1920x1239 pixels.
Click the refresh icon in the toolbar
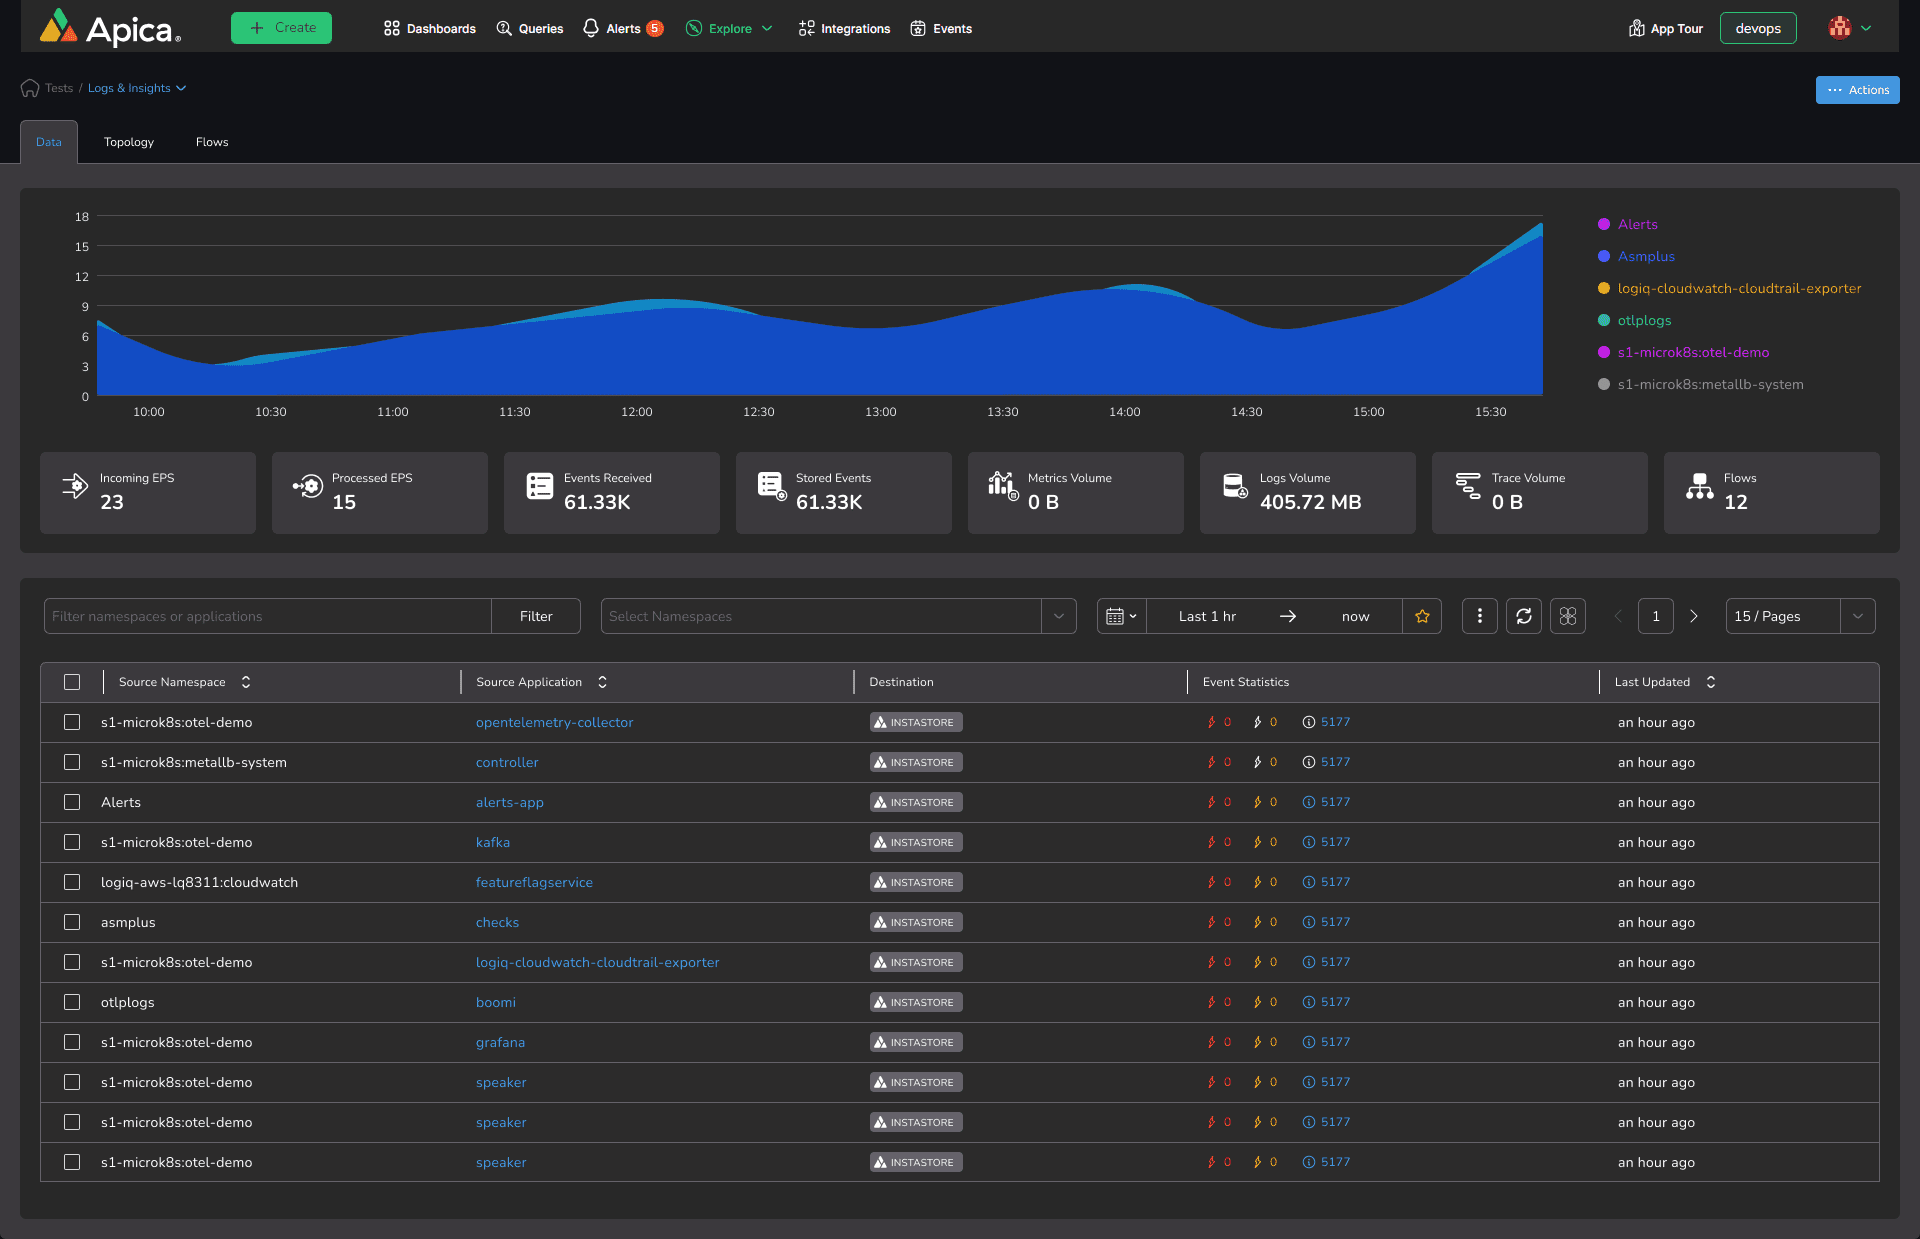[1524, 616]
